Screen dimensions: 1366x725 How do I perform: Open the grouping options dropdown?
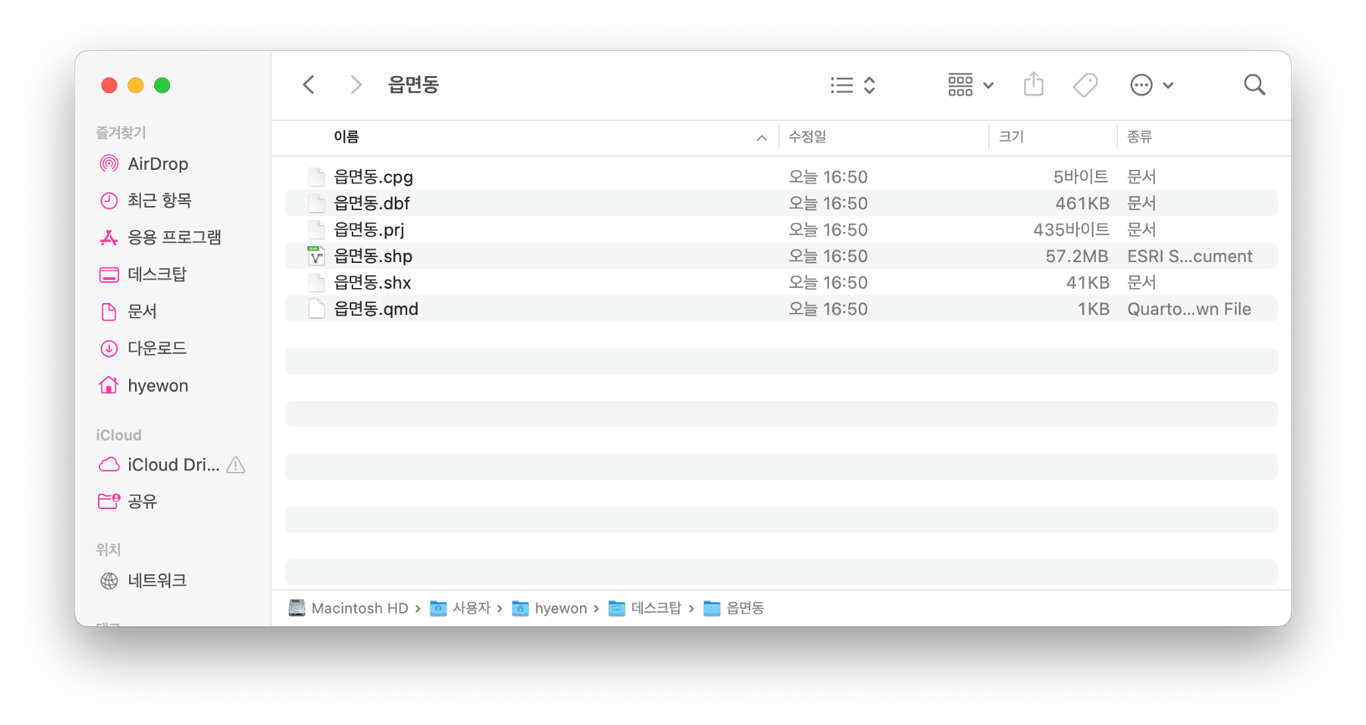(x=970, y=85)
